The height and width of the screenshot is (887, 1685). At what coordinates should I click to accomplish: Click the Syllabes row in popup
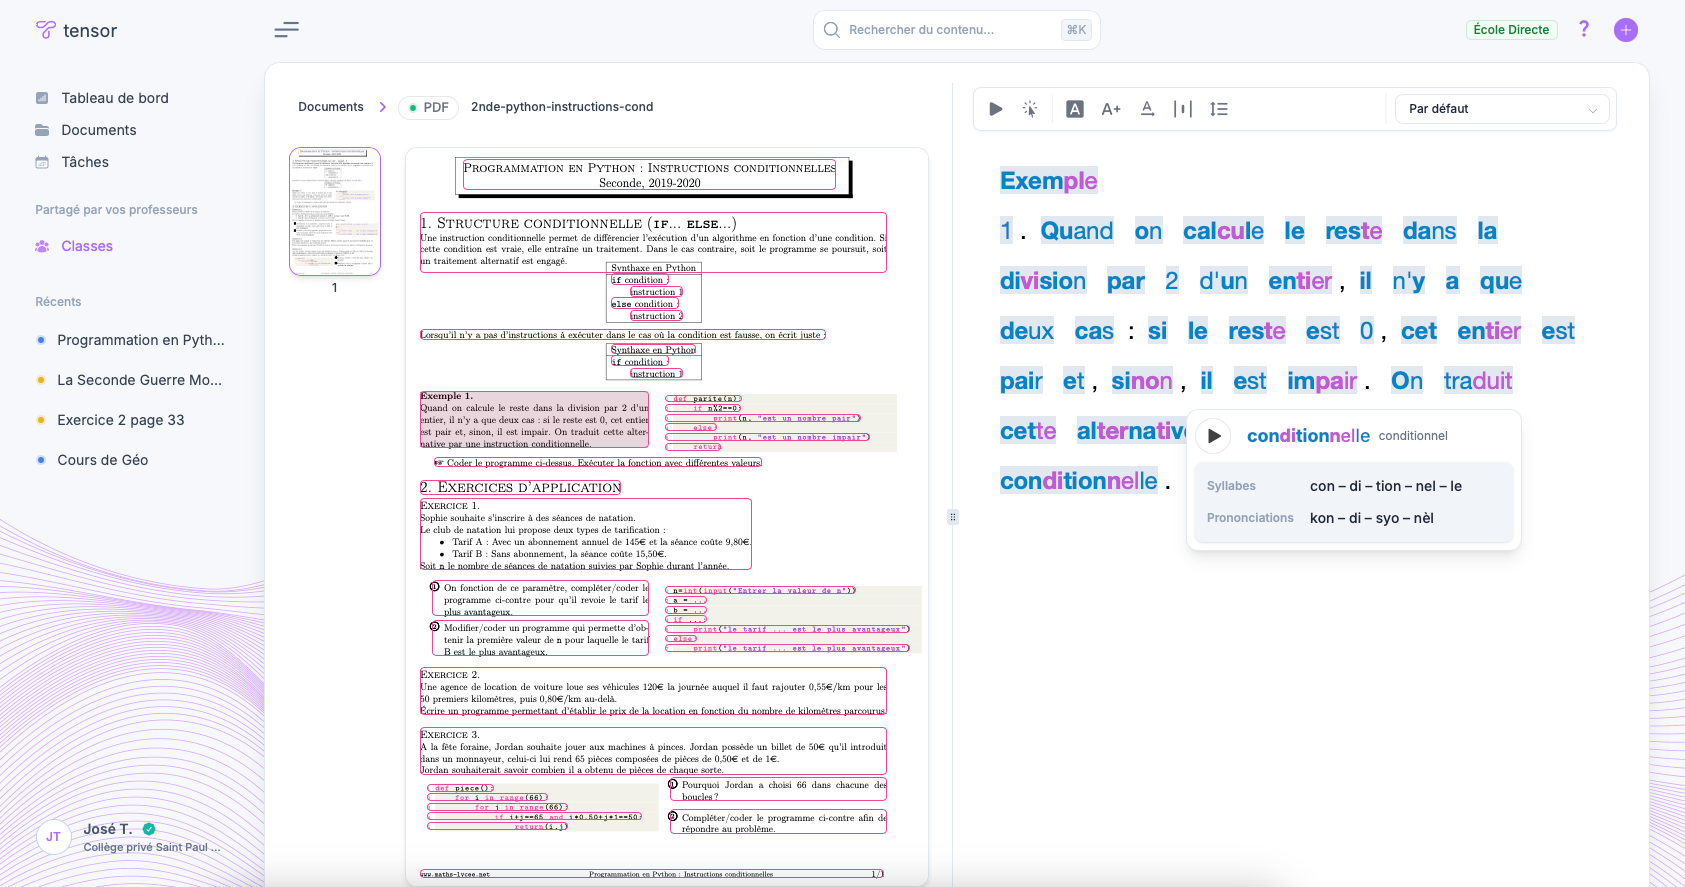(1353, 486)
